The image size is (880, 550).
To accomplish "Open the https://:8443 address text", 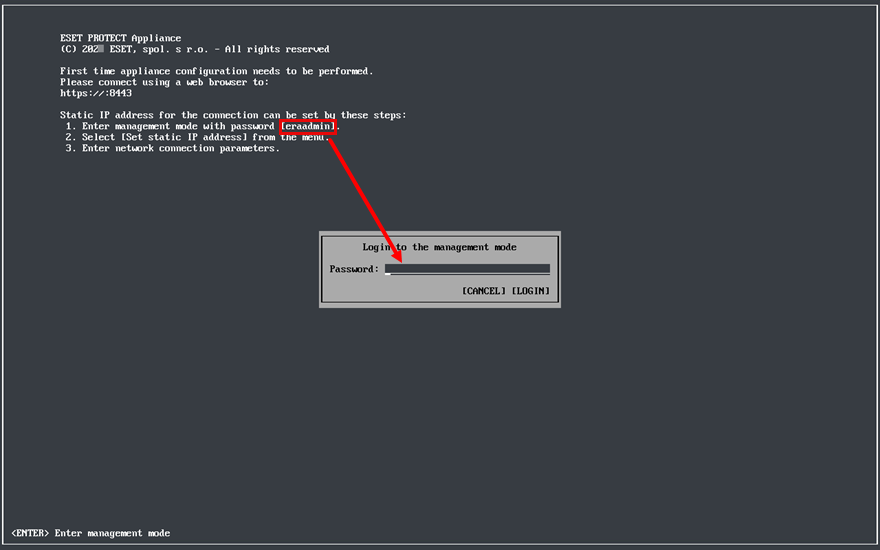I will (95, 93).
